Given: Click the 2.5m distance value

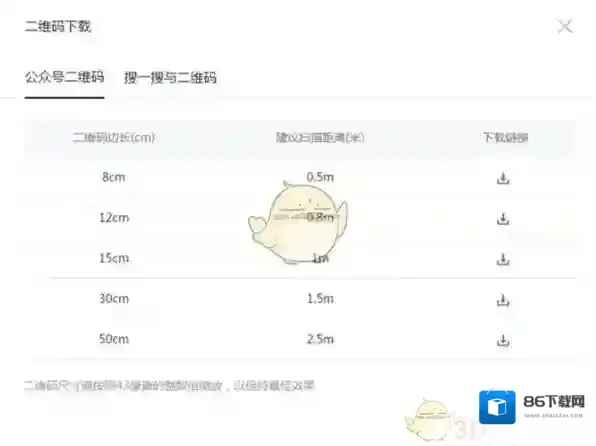Looking at the screenshot, I should [320, 339].
